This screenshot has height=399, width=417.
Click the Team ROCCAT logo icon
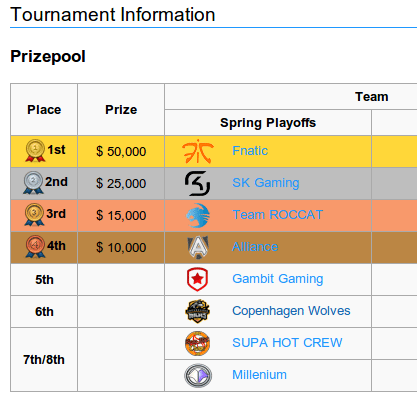click(198, 215)
